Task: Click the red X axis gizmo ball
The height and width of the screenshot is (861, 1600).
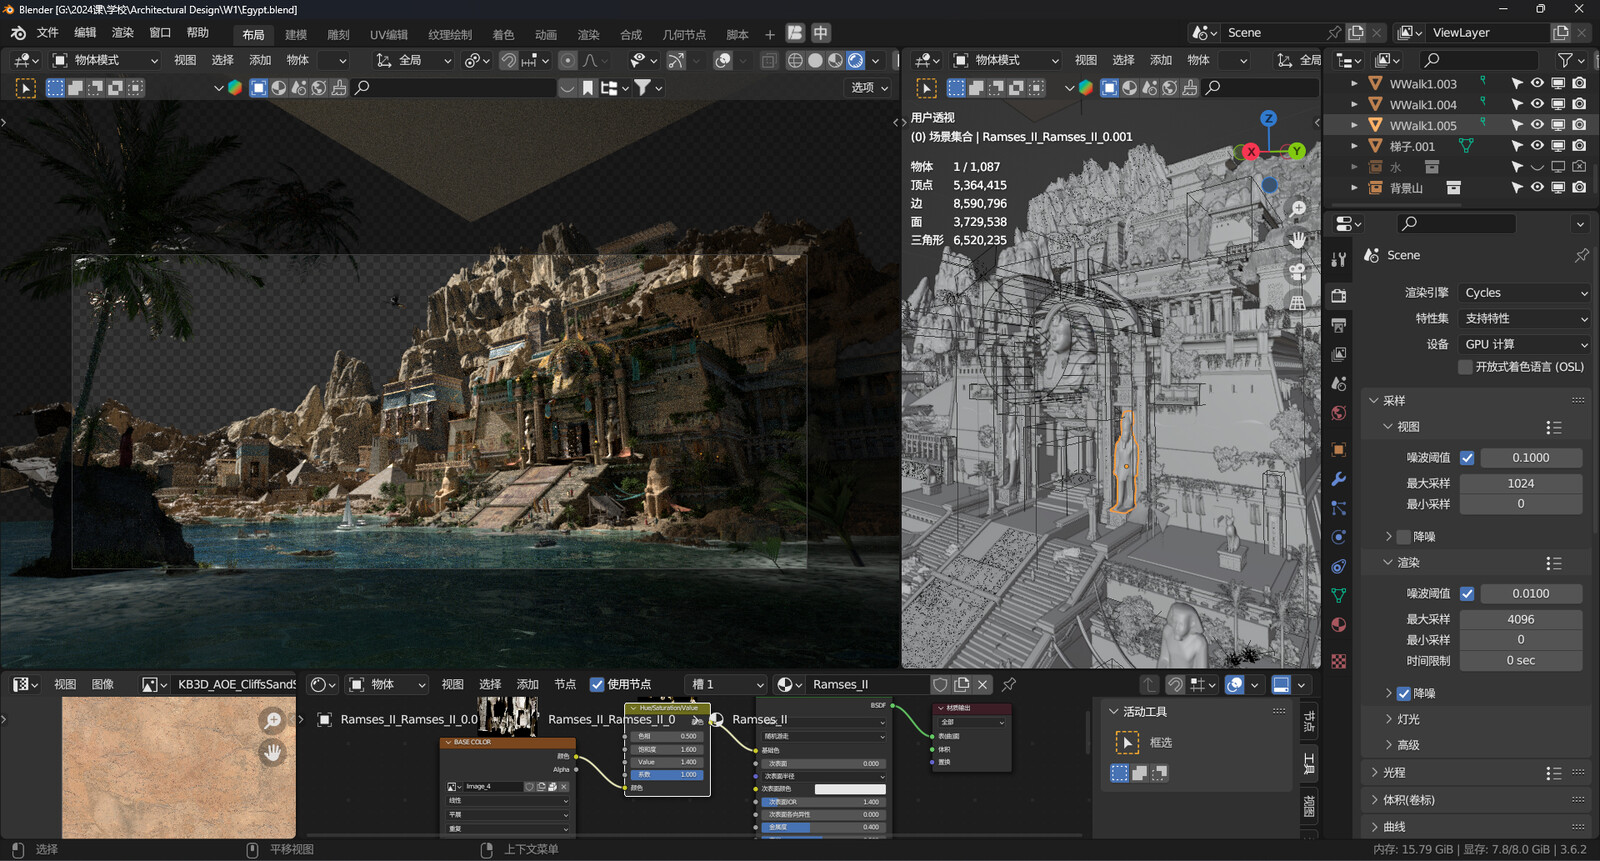Action: pyautogui.click(x=1251, y=151)
